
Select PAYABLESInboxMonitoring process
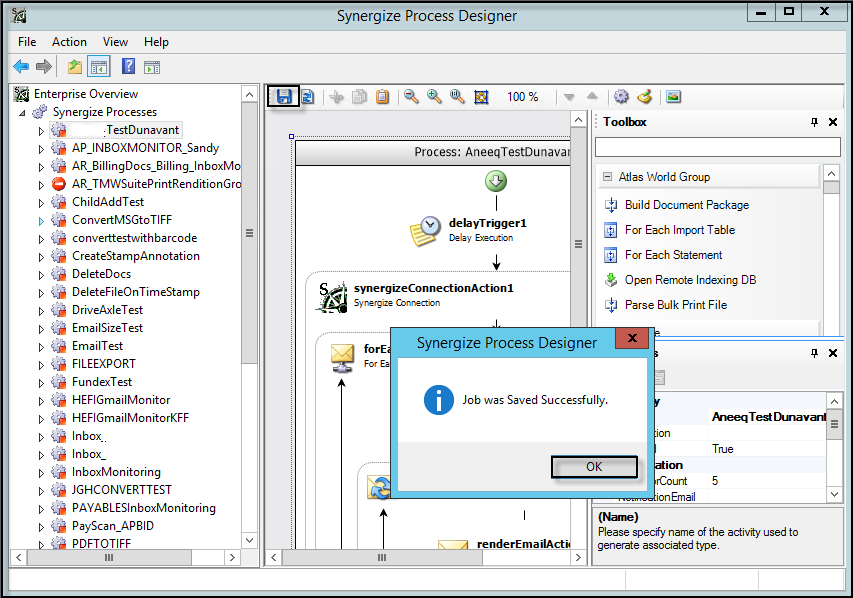(144, 508)
